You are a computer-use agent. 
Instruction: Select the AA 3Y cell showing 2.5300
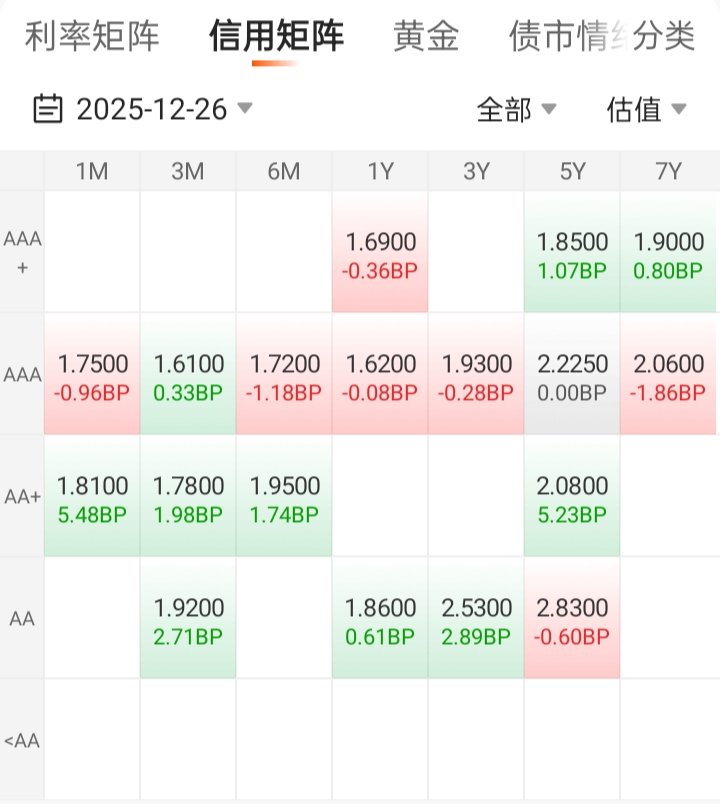tap(476, 620)
